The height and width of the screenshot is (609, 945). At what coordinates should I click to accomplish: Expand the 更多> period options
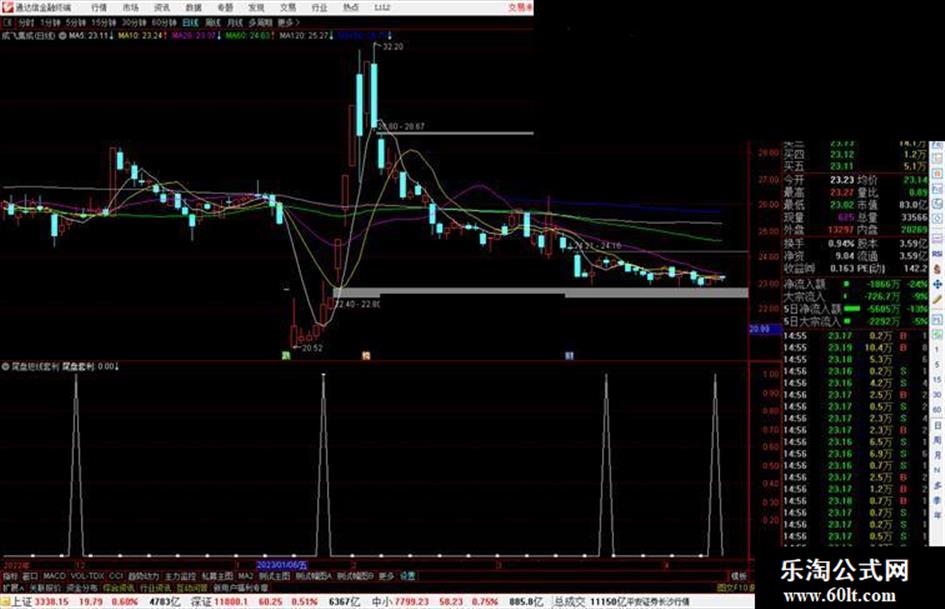289,23
